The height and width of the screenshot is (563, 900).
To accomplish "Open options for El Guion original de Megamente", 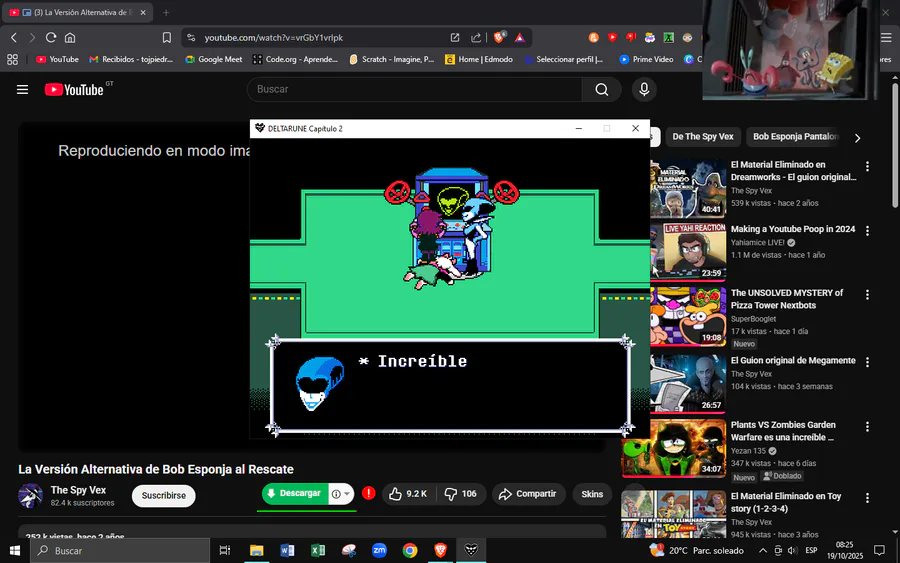I will [867, 362].
